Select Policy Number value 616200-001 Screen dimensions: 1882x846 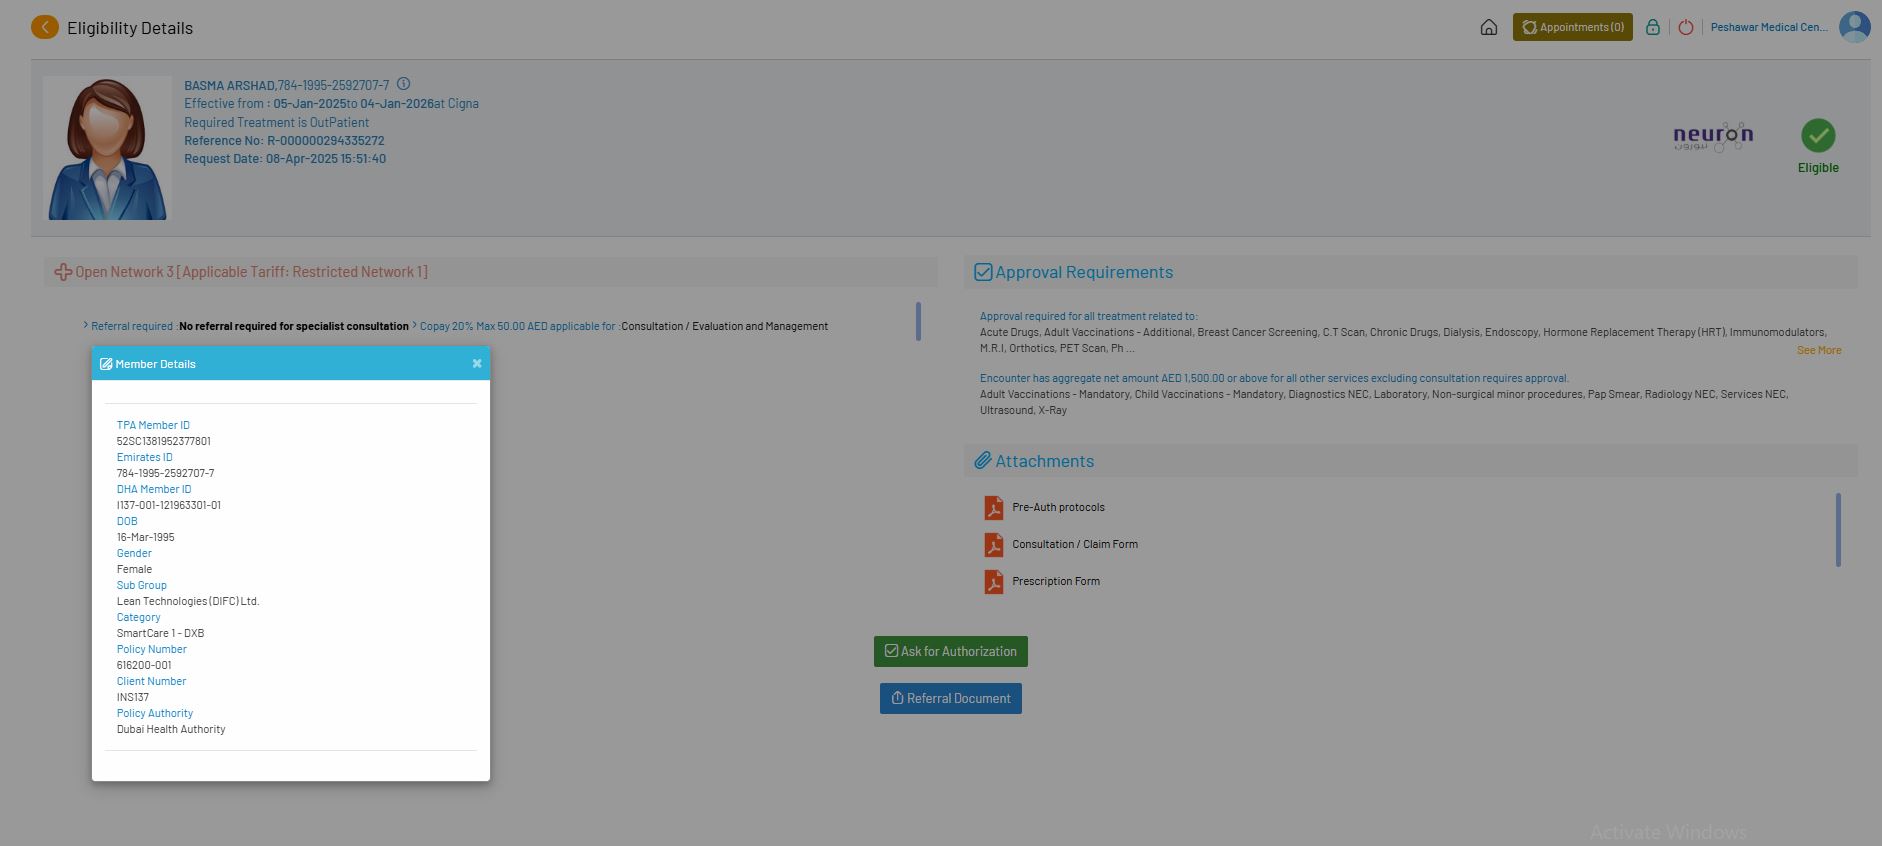click(x=144, y=665)
